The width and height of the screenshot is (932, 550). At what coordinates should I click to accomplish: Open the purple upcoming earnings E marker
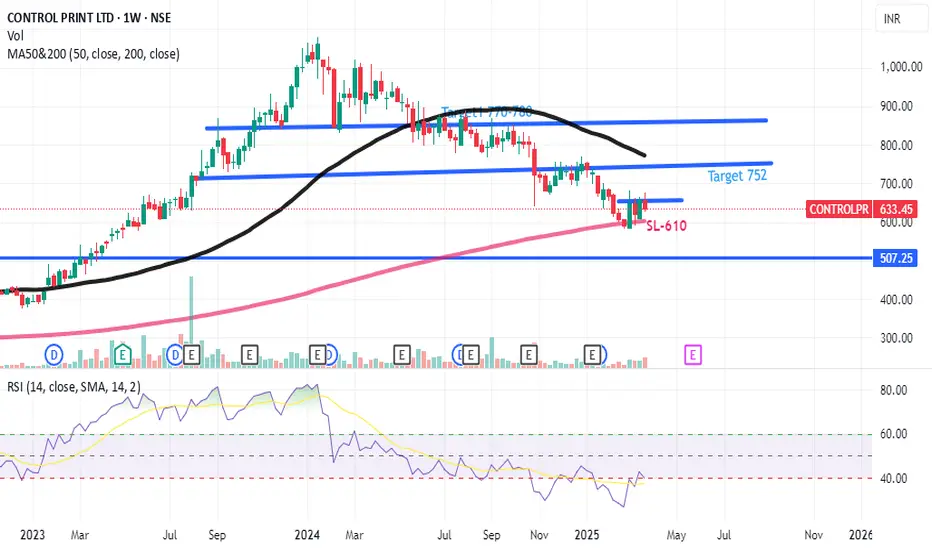point(692,356)
